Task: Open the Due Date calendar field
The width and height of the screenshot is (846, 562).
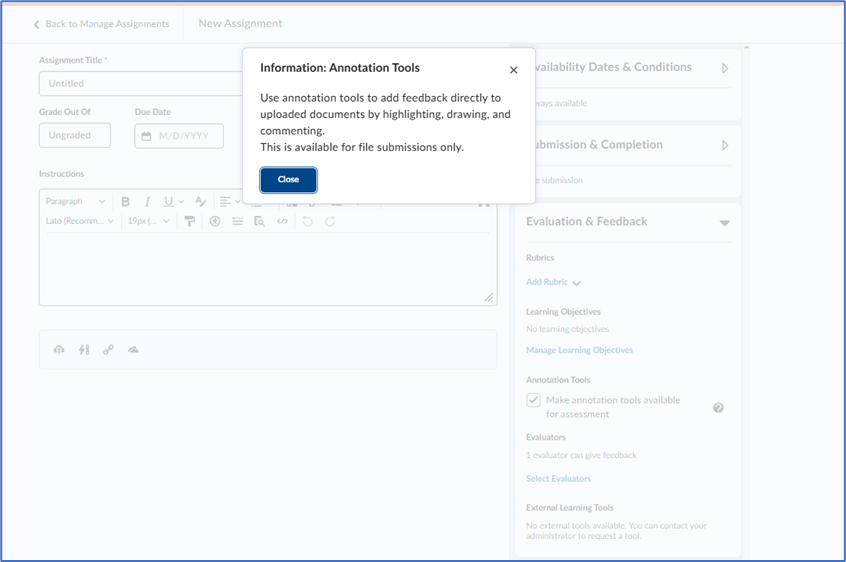Action: tap(179, 136)
